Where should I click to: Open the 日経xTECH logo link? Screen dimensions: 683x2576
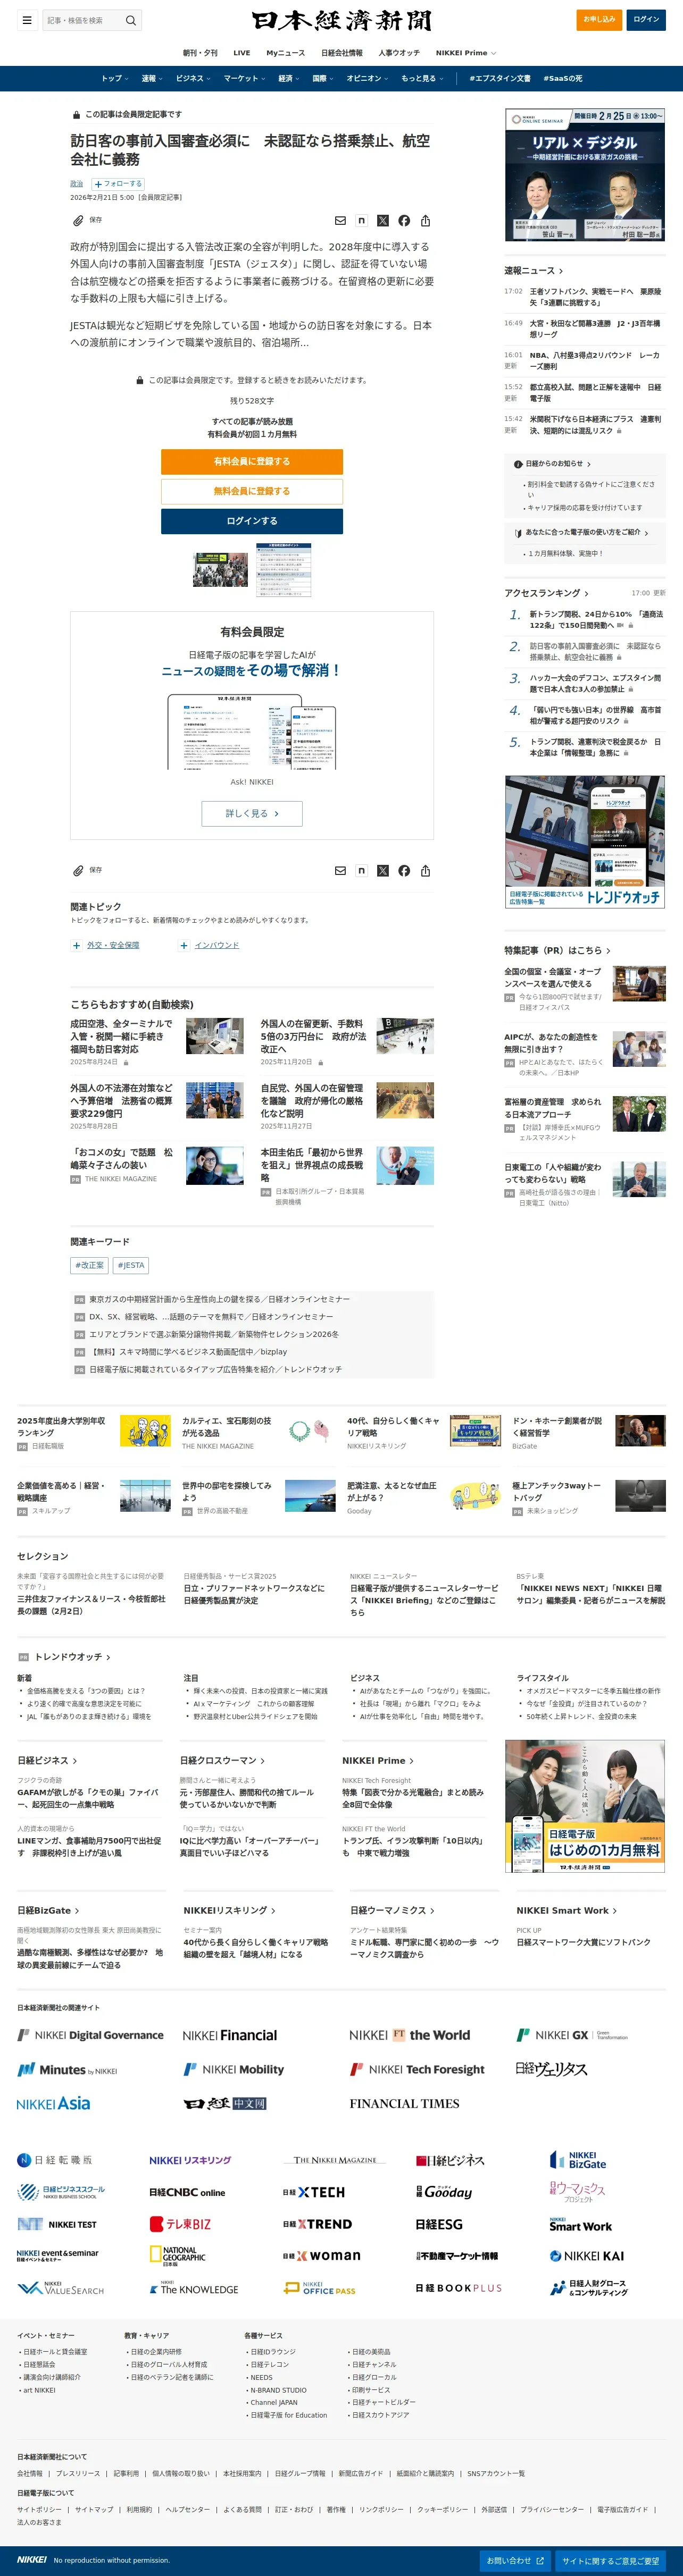click(314, 2192)
